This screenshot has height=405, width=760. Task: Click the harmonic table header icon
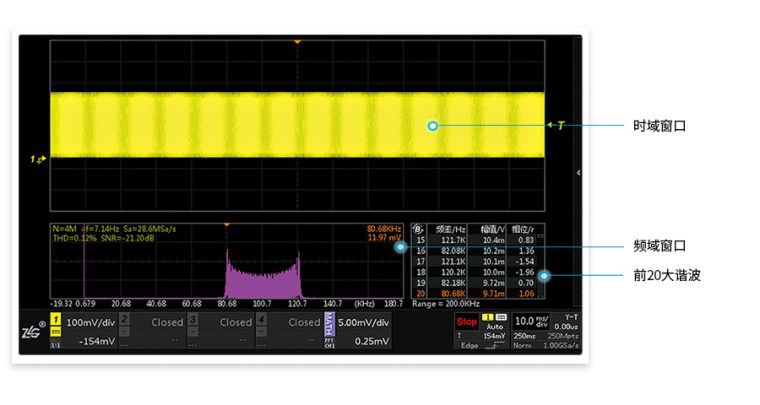pos(418,229)
